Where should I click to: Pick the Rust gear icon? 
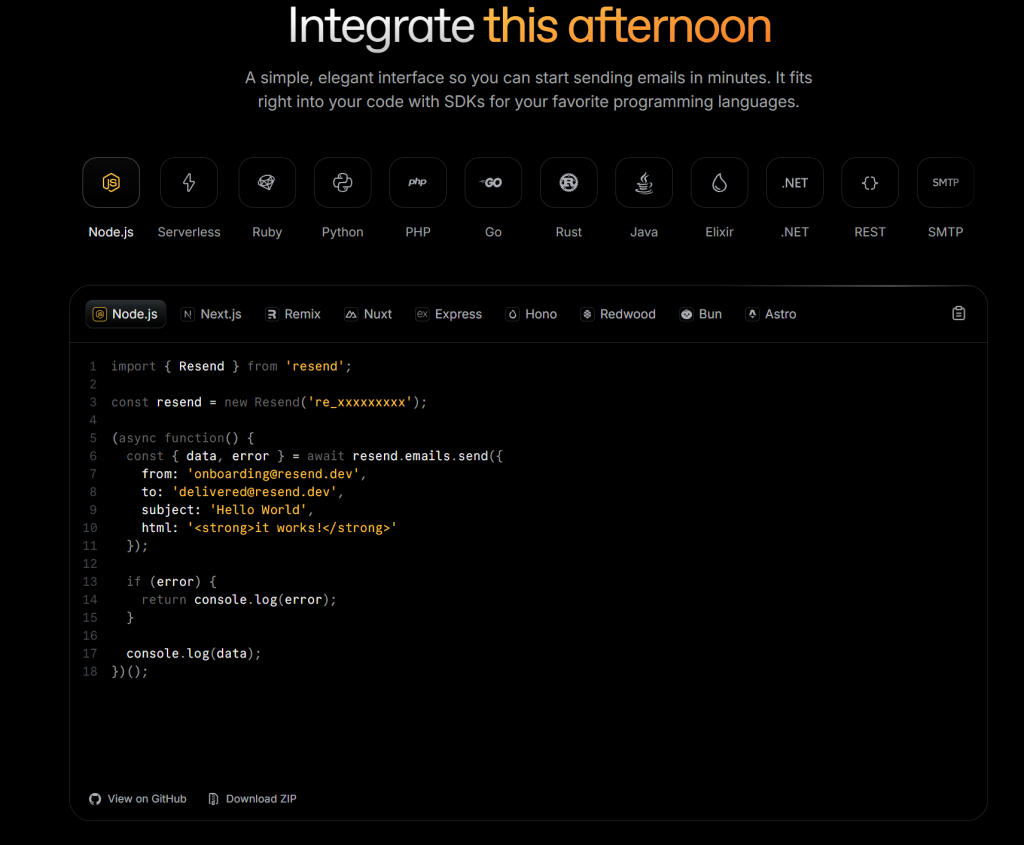coord(569,182)
